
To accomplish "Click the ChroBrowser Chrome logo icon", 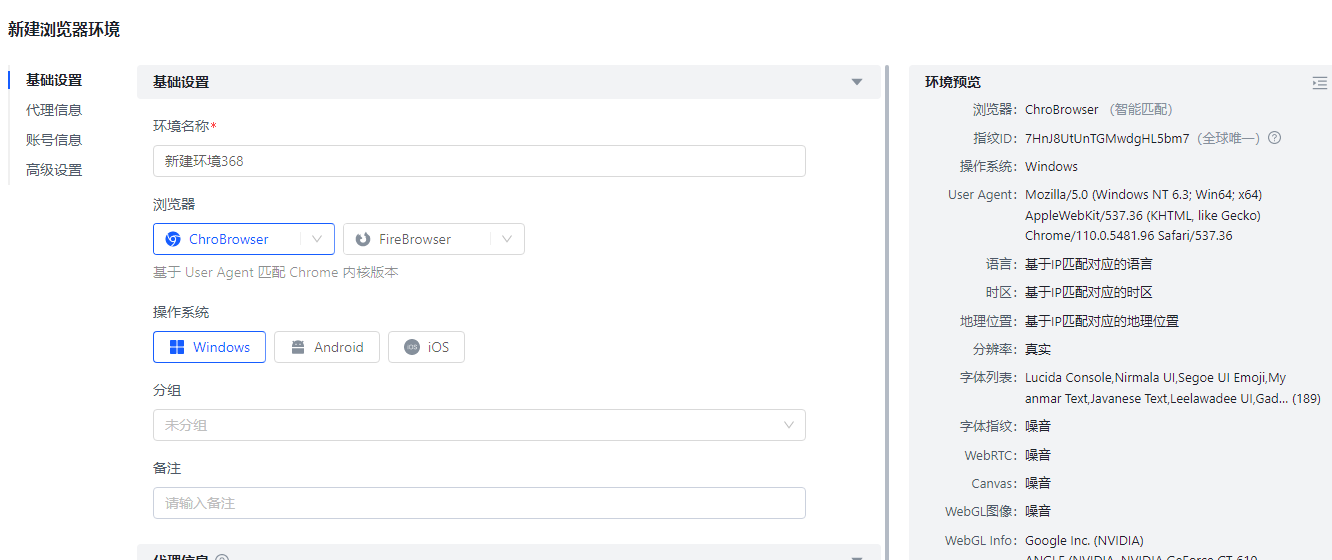I will pyautogui.click(x=173, y=239).
